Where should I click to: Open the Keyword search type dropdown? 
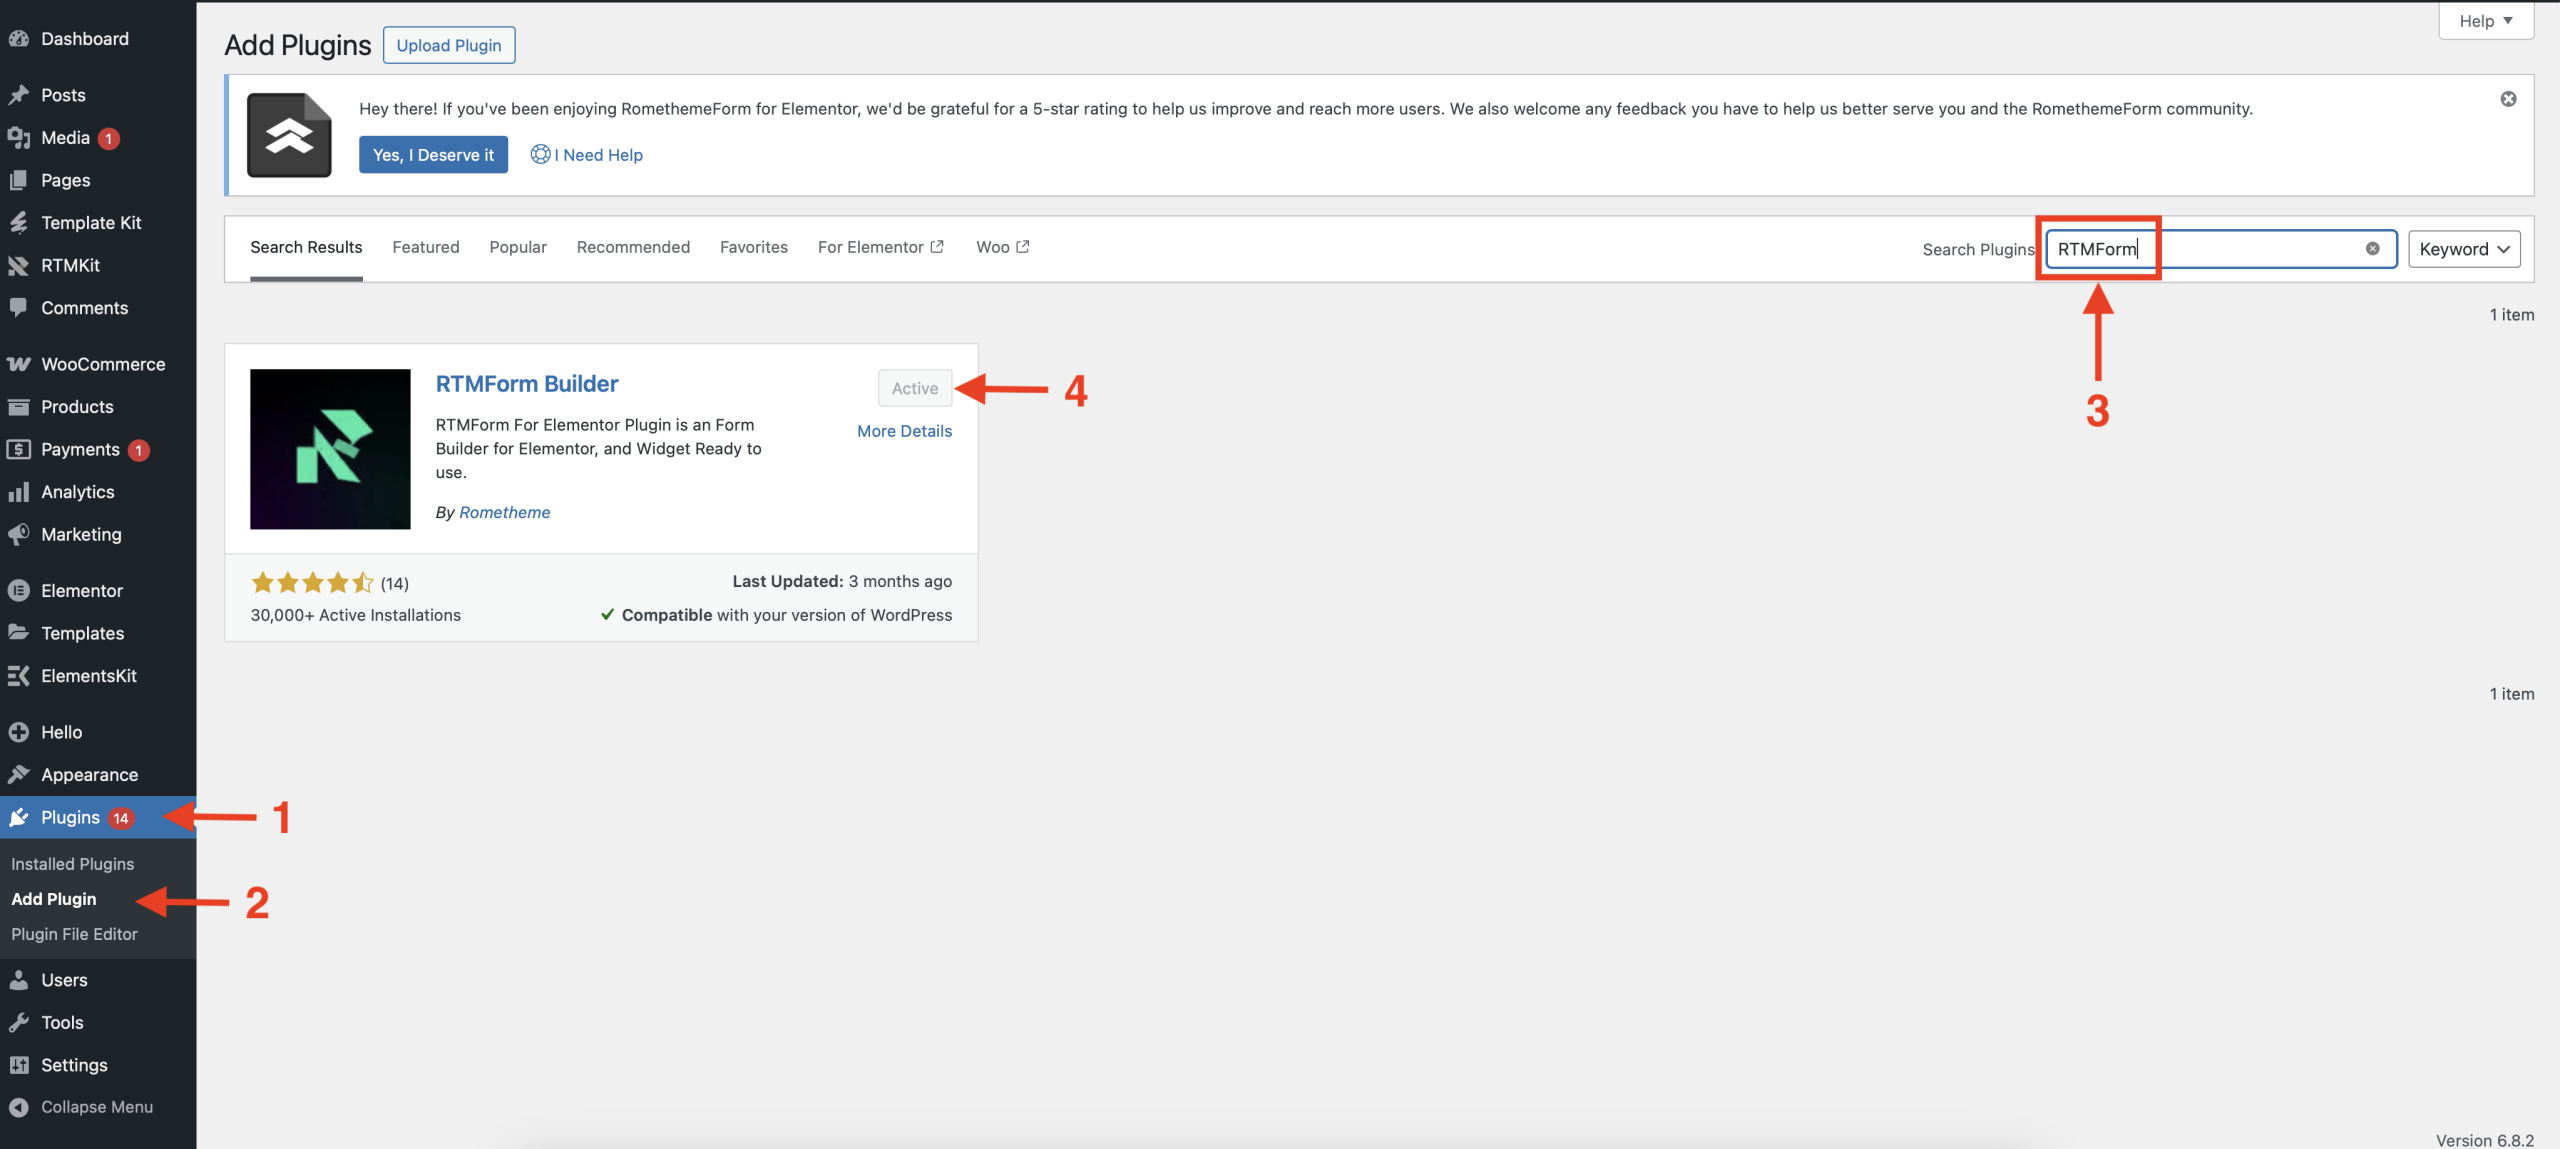pyautogui.click(x=2463, y=249)
